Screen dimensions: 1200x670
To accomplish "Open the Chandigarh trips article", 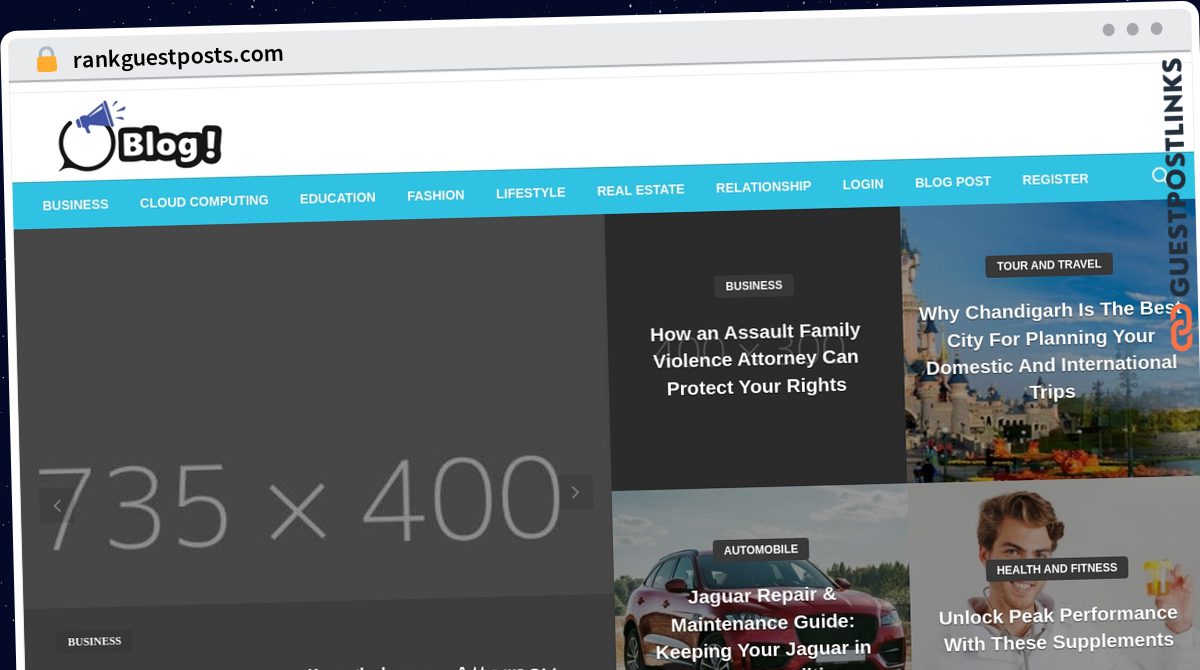I will [1049, 351].
